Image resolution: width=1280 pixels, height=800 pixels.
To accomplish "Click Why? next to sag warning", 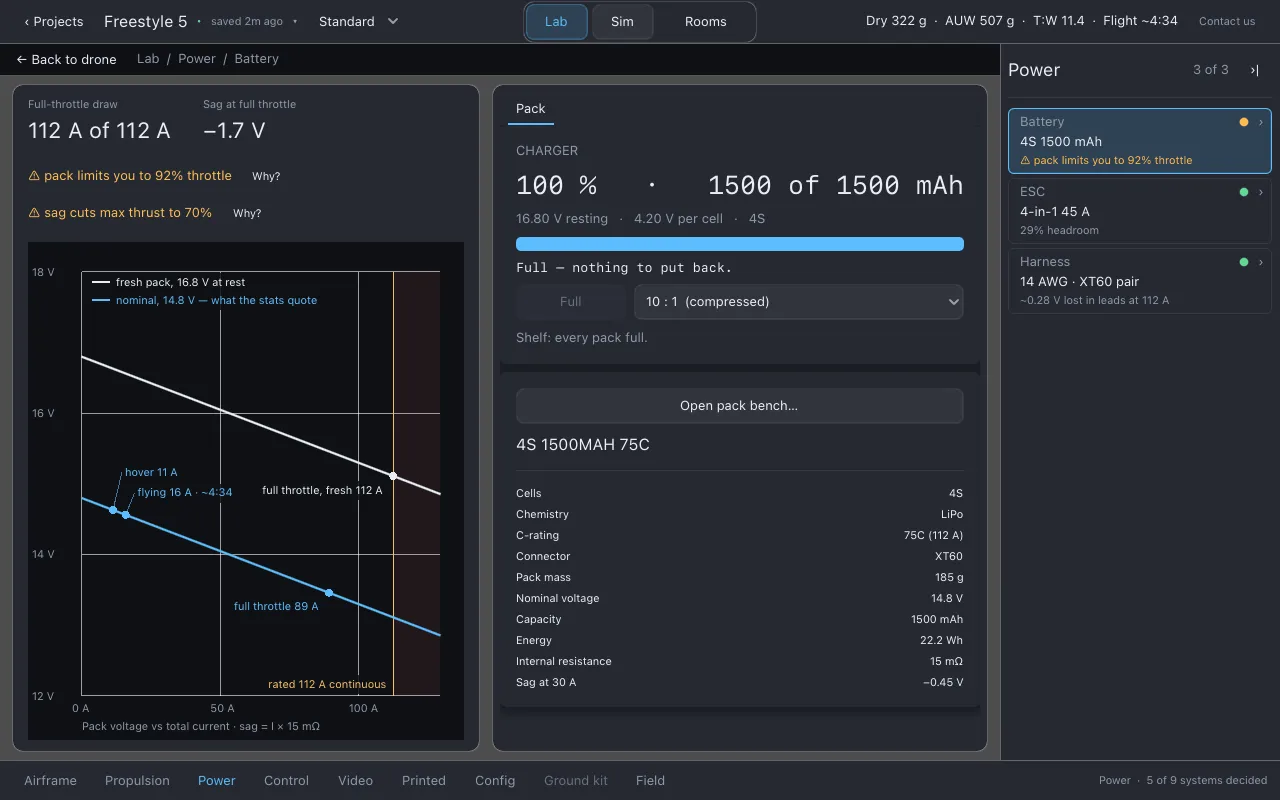I will 247,213.
